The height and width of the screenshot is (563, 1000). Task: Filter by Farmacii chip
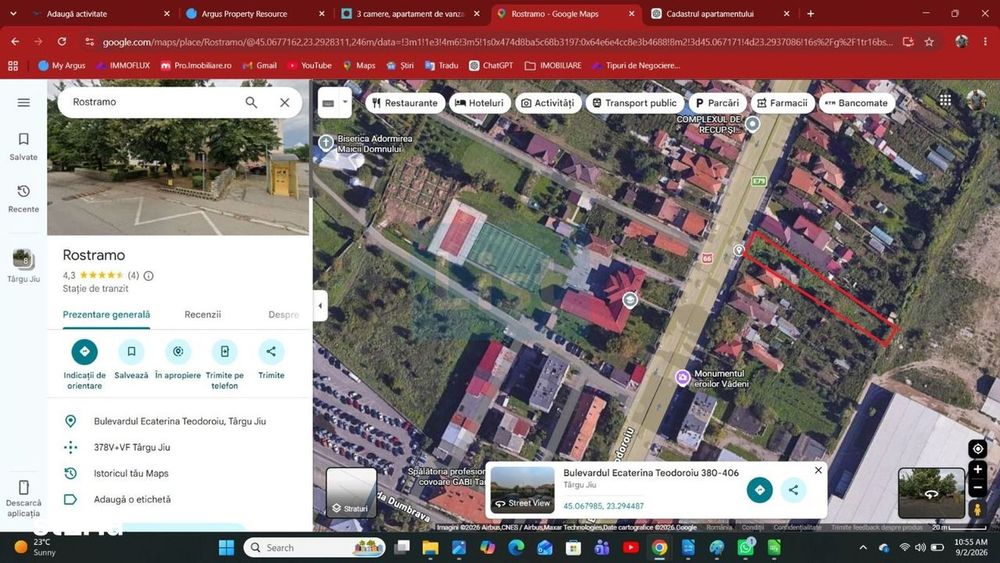pyautogui.click(x=782, y=103)
